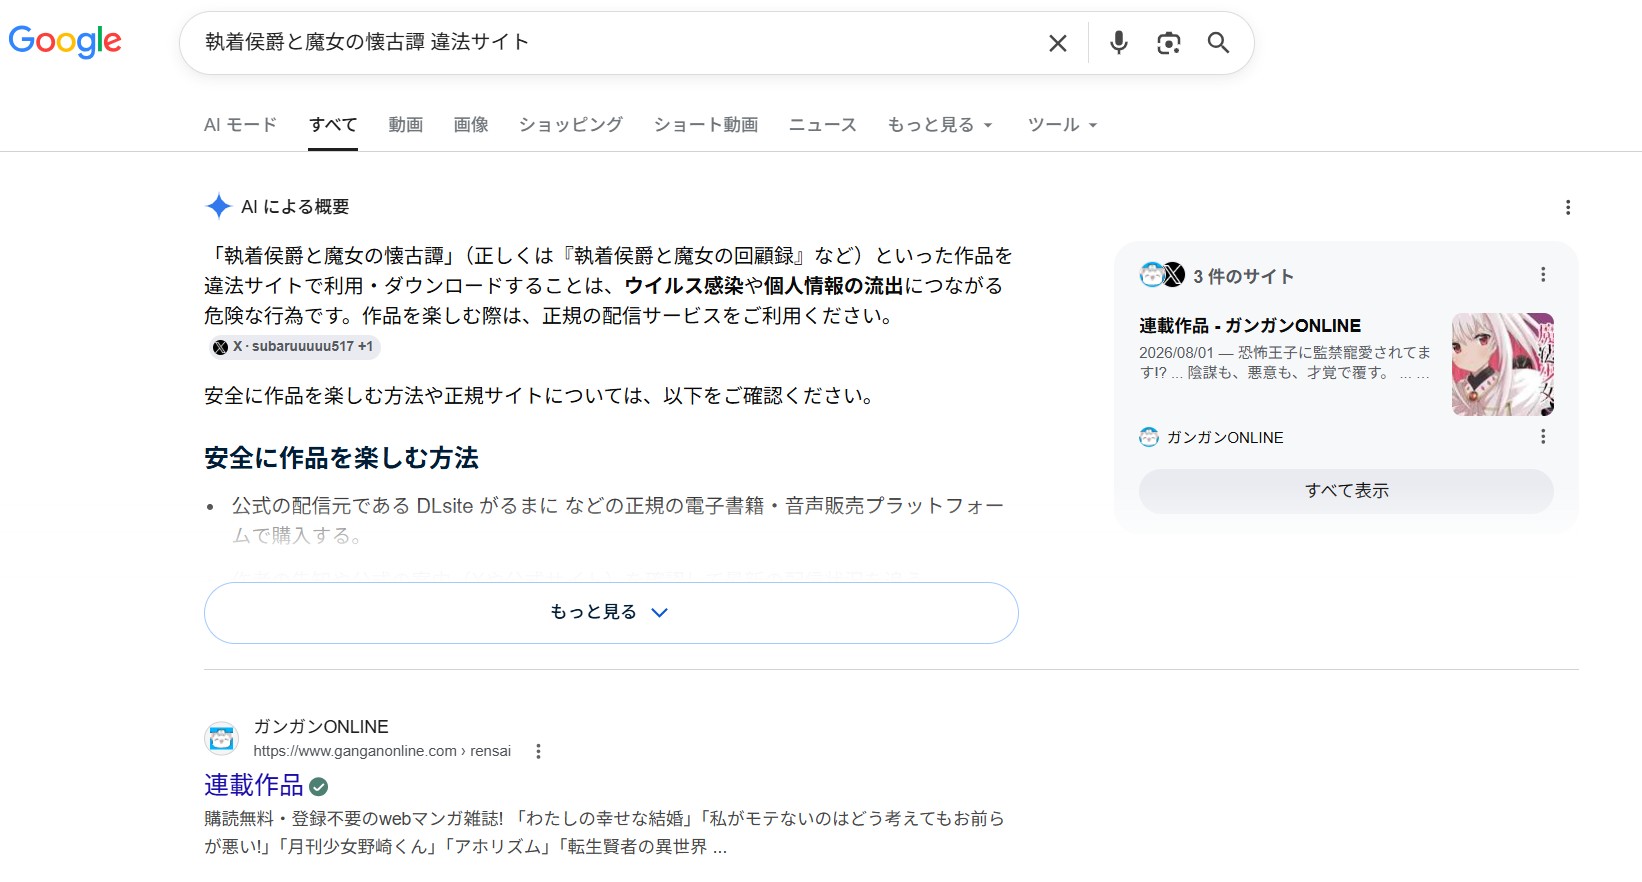
Task: Click the X · subaruuuuu517 +1 source chip
Action: coord(293,347)
